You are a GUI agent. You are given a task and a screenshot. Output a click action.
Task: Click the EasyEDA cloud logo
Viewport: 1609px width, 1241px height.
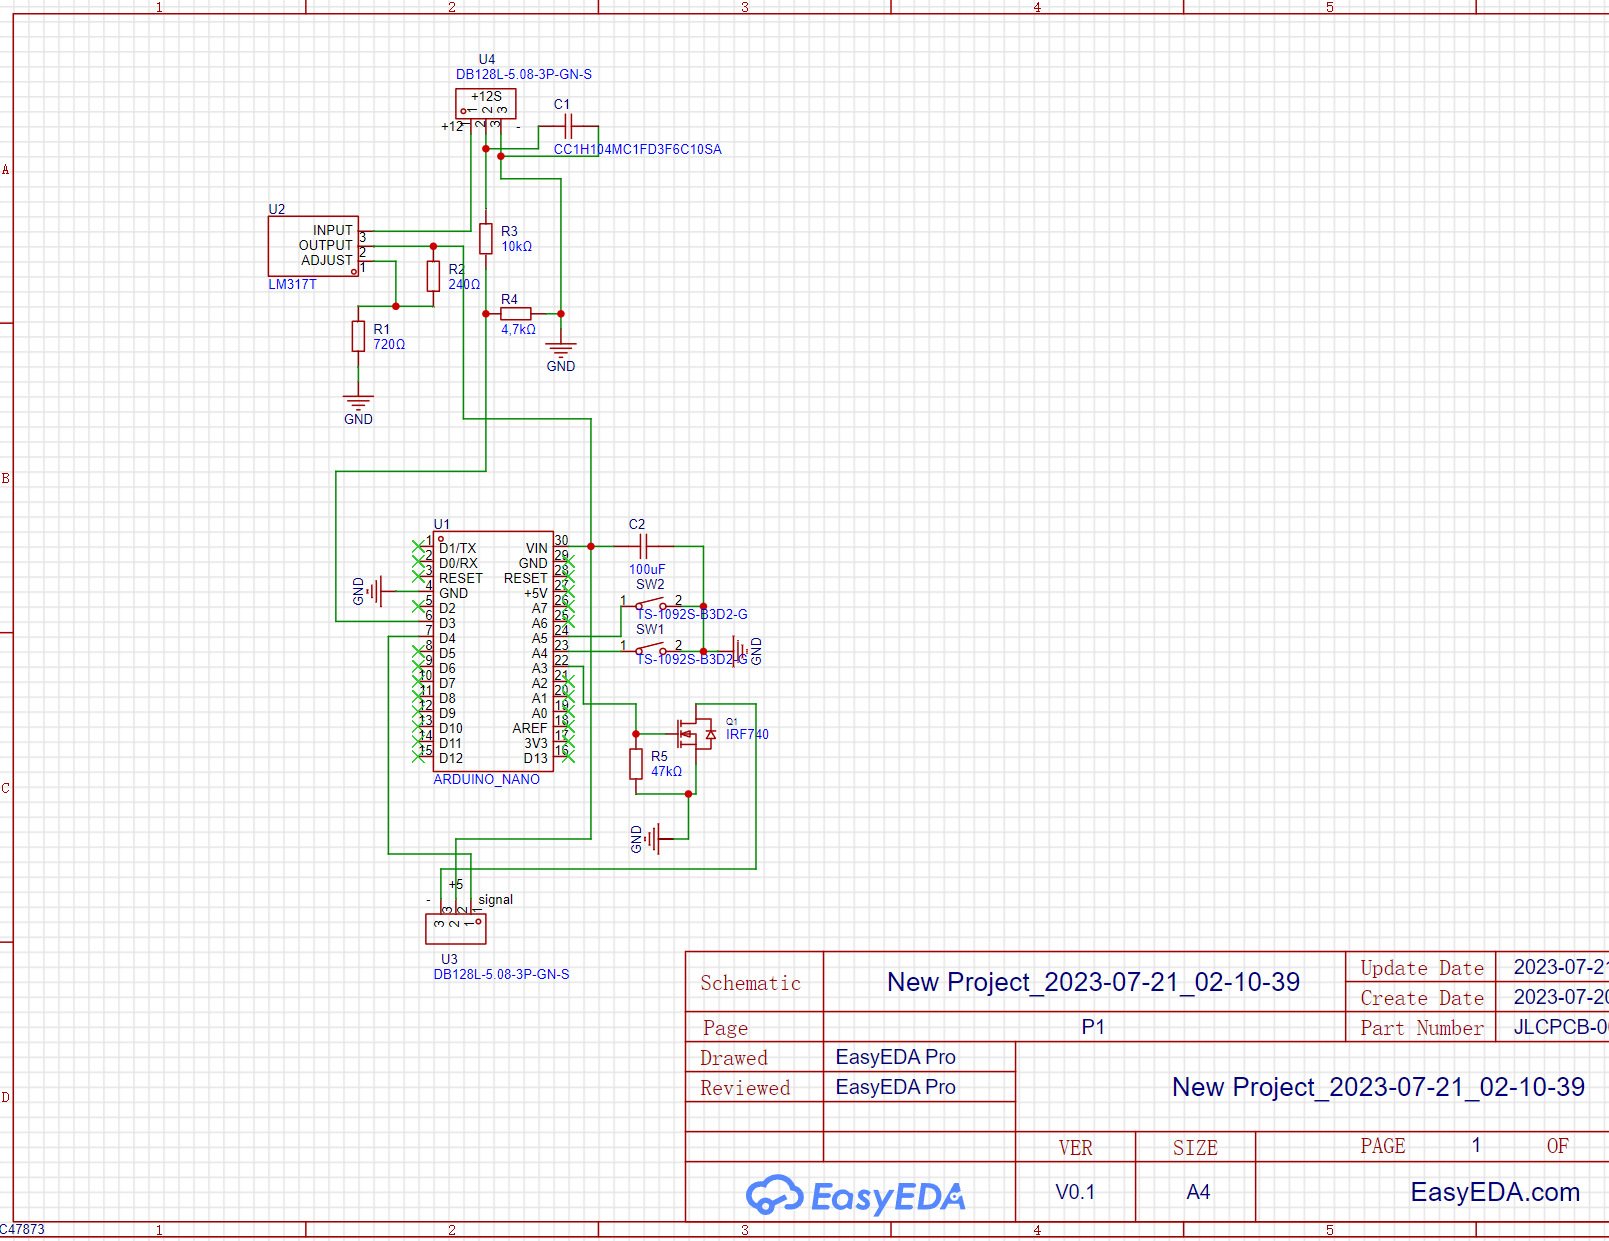[775, 1194]
